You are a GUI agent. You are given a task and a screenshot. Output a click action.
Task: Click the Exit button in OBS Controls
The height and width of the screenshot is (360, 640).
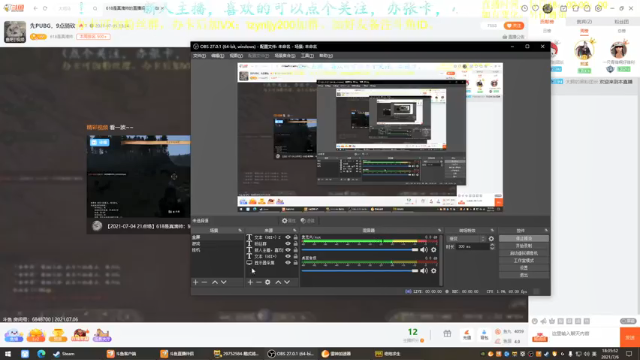[x=524, y=275]
